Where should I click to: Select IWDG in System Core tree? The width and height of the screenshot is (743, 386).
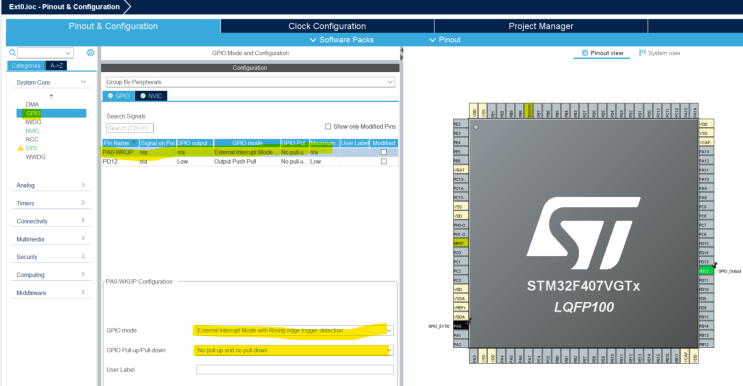(x=33, y=122)
